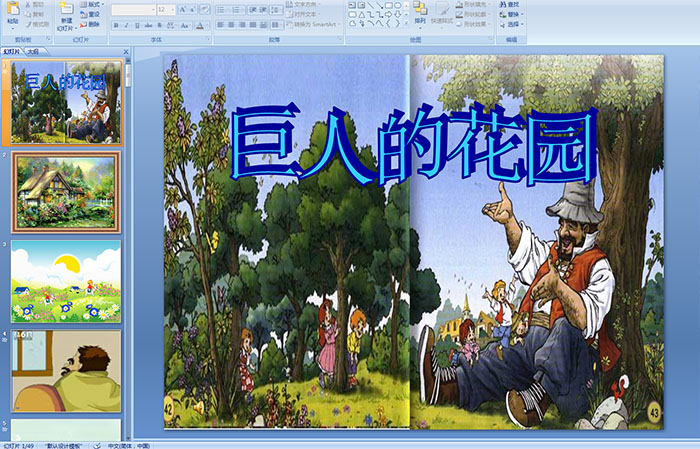The image size is (700, 449).
Task: Click the spell-check icon in status bar
Action: coord(96,445)
